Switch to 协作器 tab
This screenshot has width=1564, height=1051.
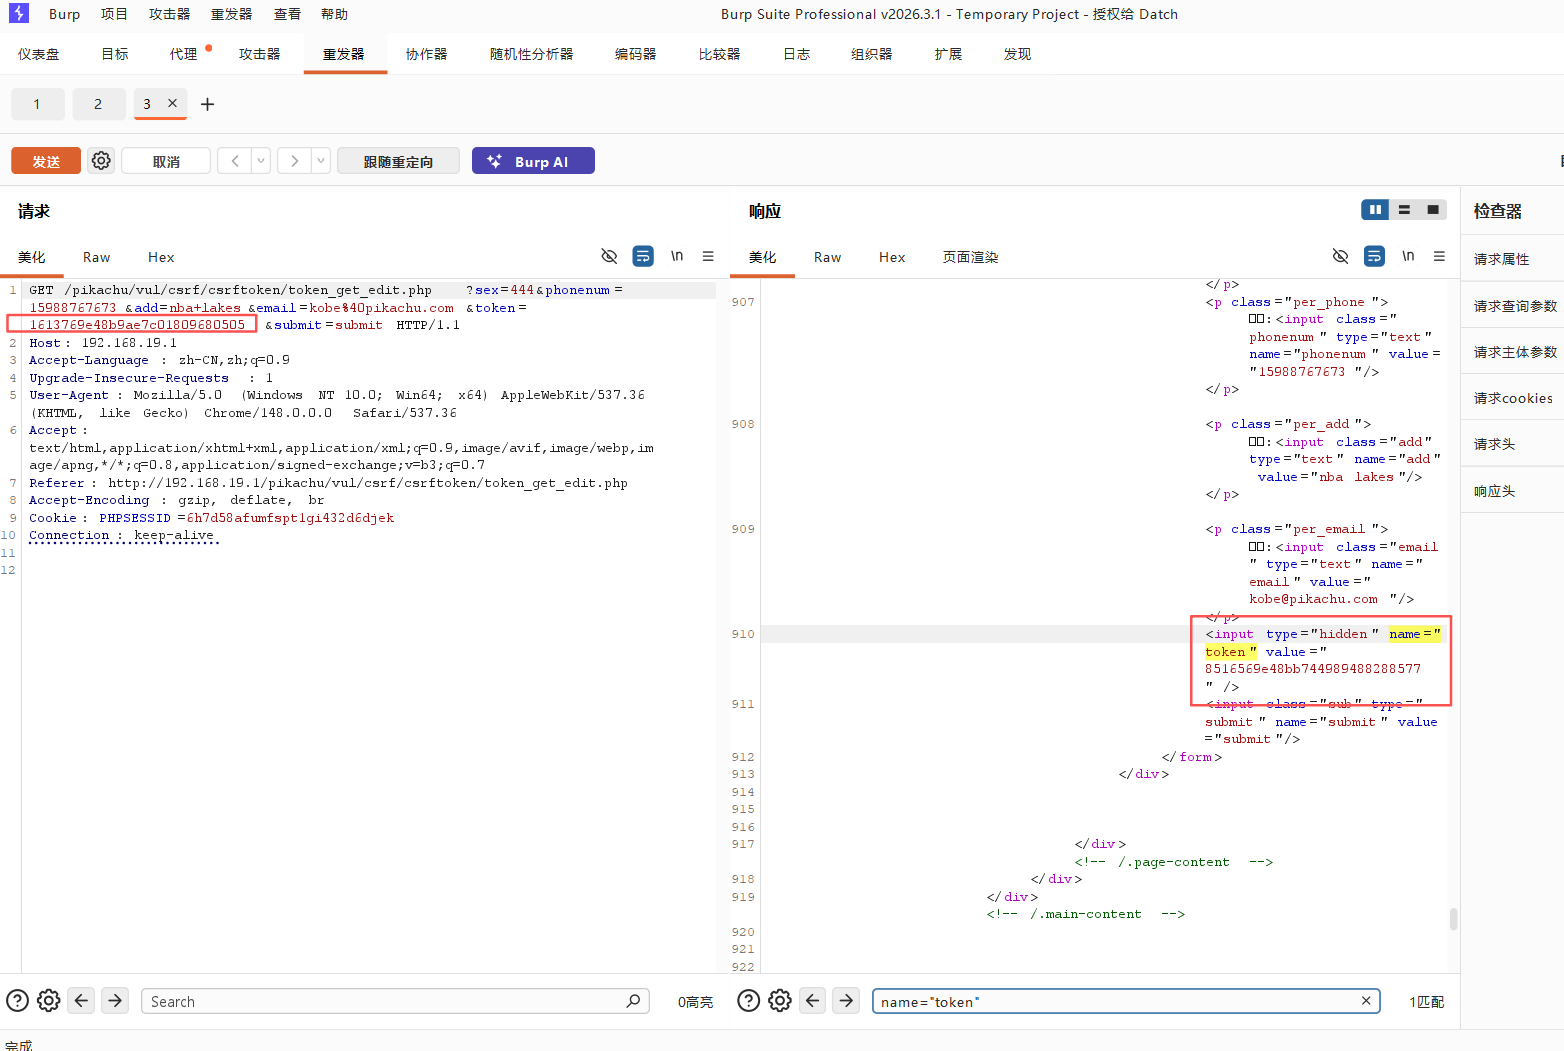[x=426, y=54]
